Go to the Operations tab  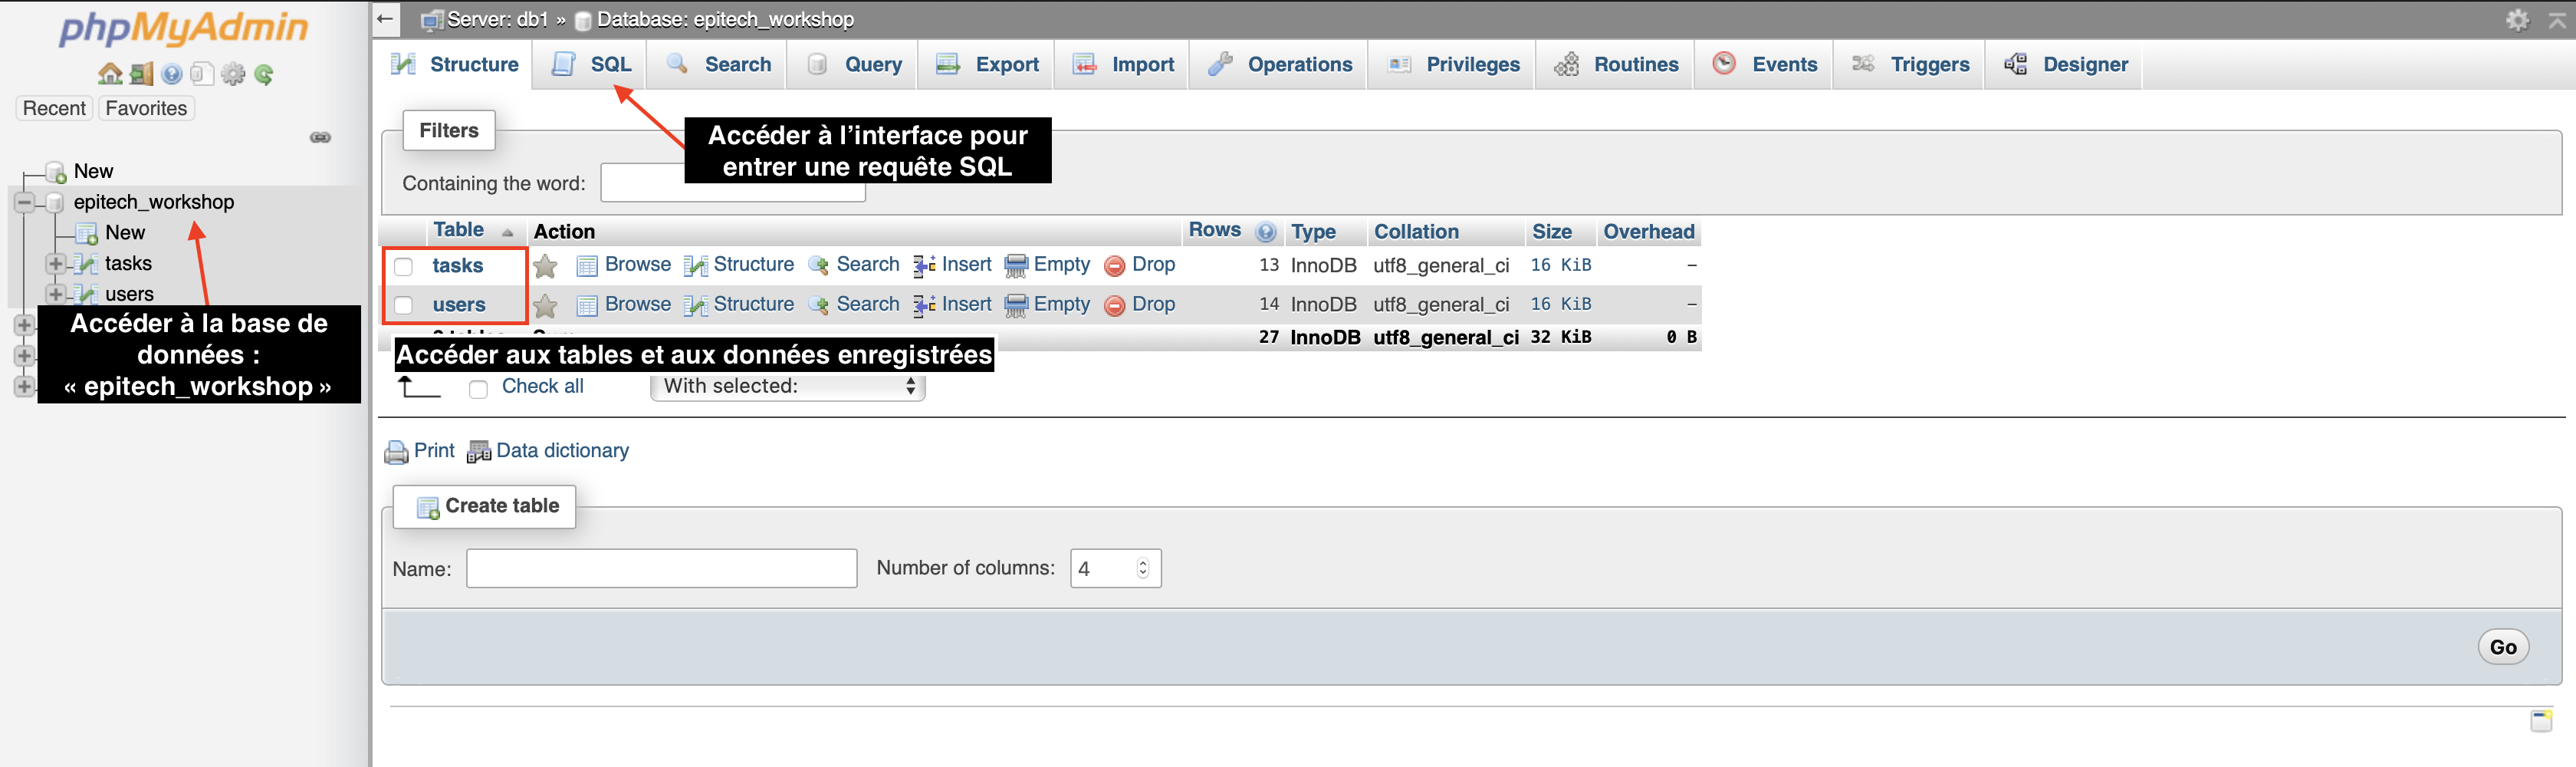coord(1279,64)
